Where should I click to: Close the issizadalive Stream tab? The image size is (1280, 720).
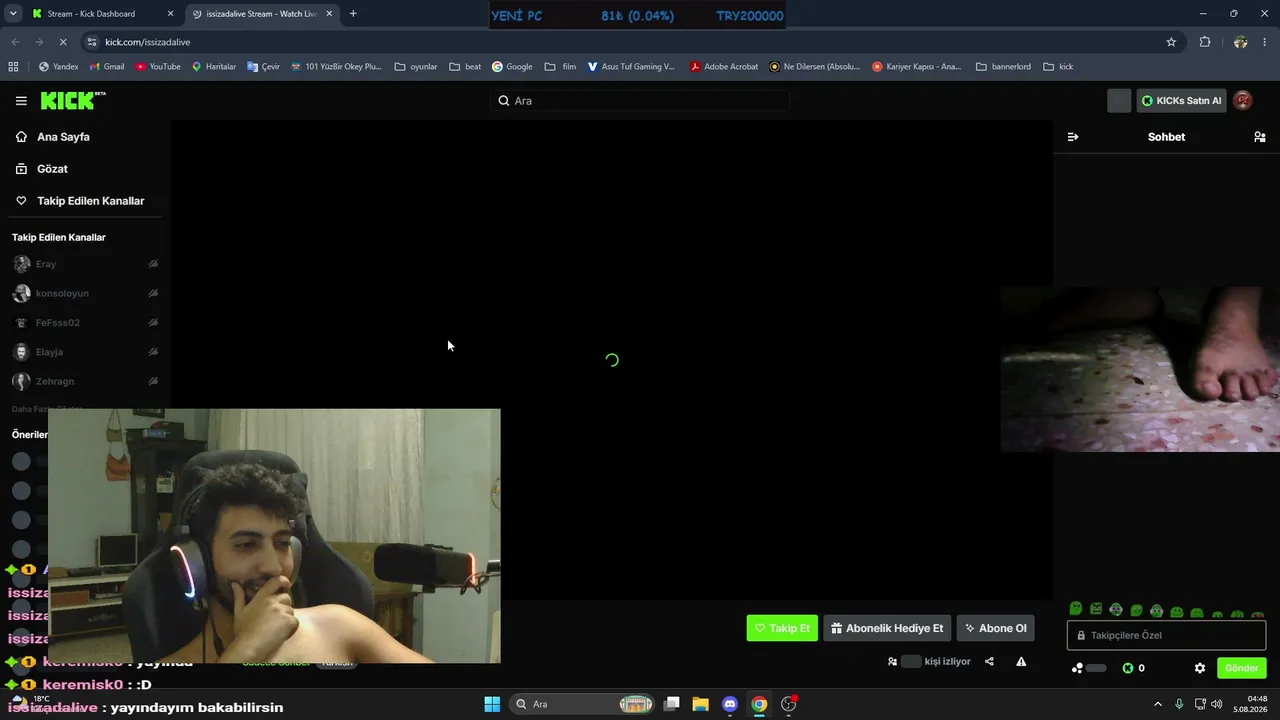pyautogui.click(x=328, y=14)
